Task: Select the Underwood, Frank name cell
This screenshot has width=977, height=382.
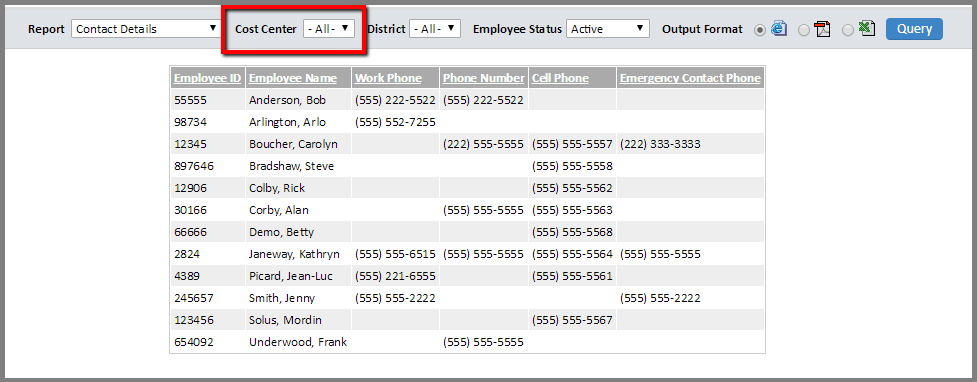Action: pos(298,342)
